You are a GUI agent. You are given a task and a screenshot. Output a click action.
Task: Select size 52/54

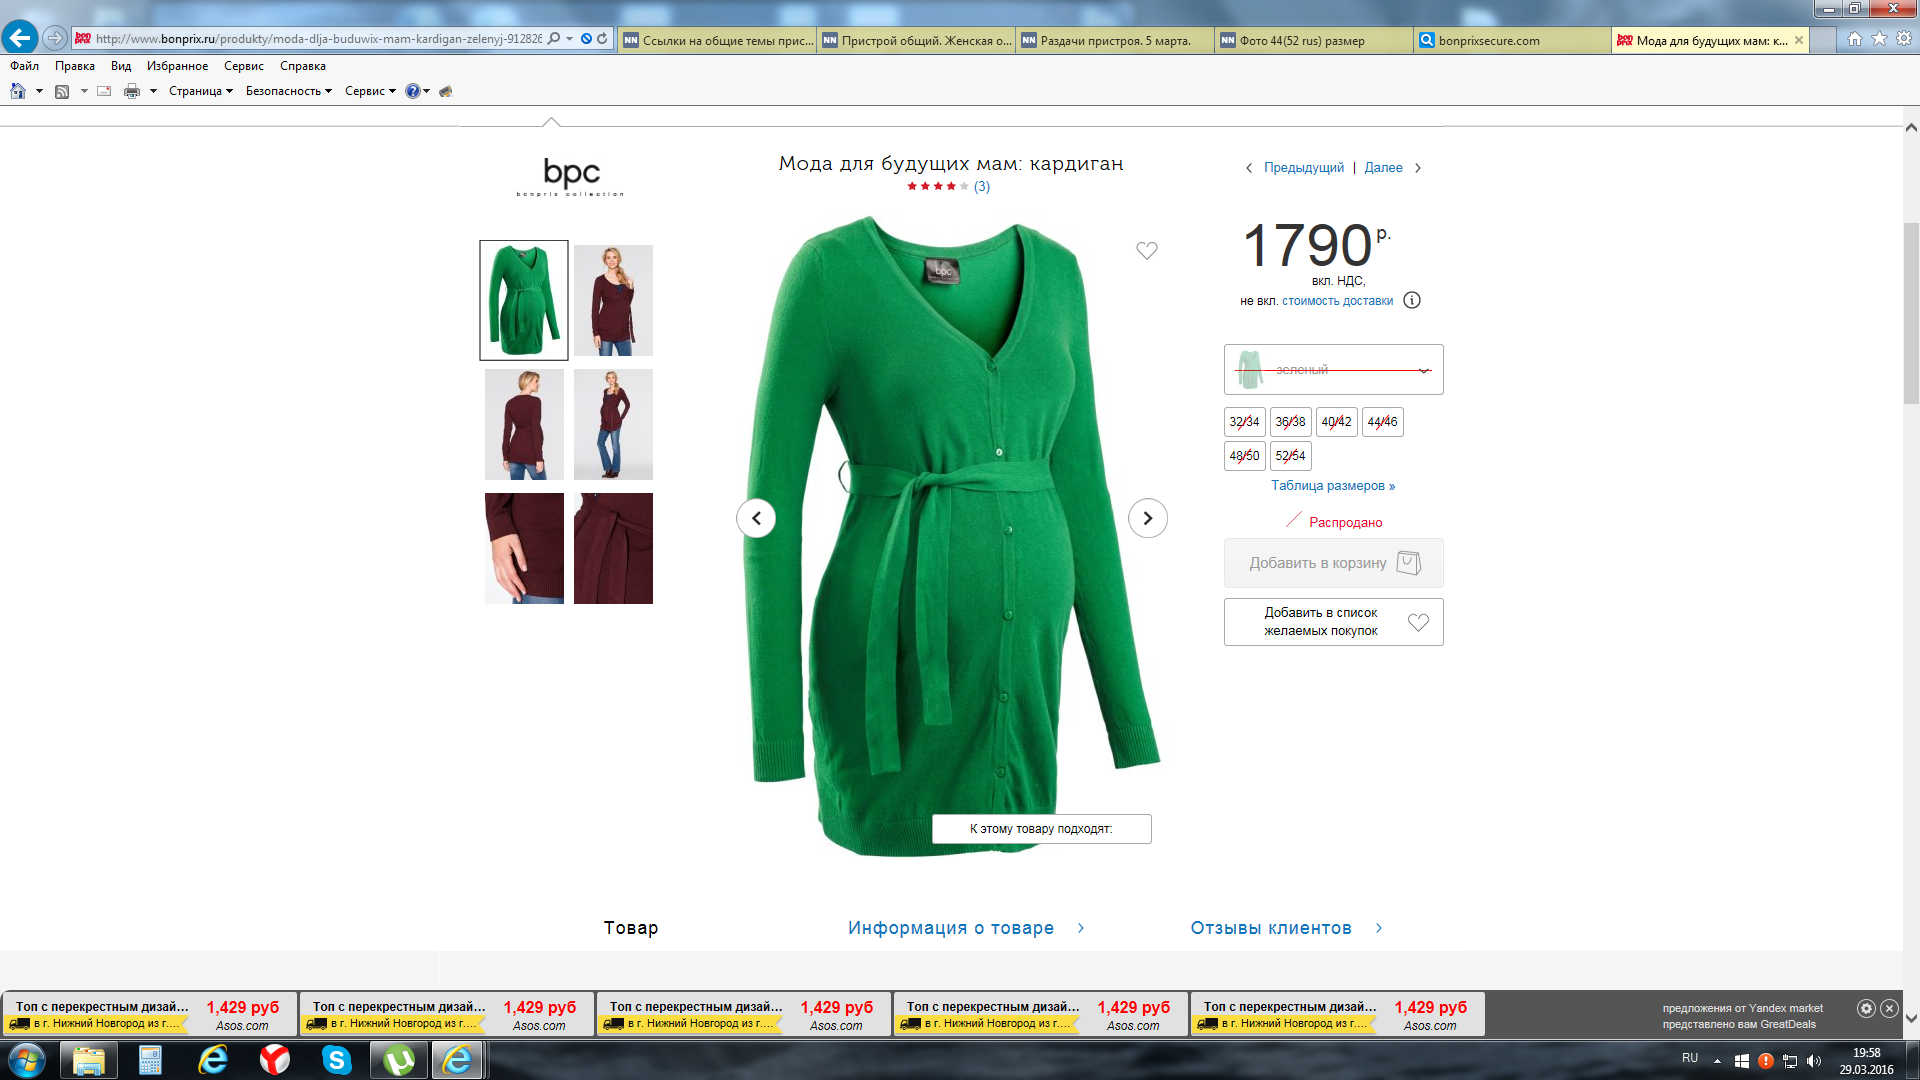(1291, 456)
